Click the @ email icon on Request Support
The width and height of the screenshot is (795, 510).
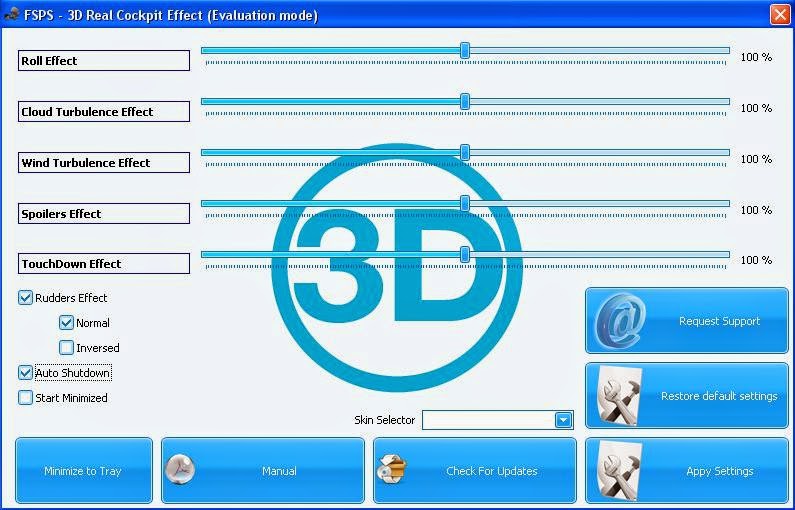(x=620, y=321)
